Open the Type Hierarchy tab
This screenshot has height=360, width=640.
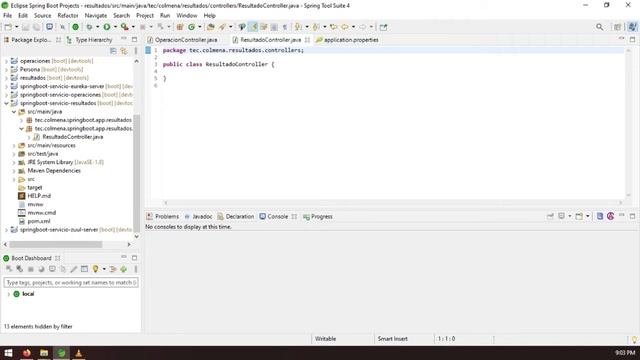(89, 40)
